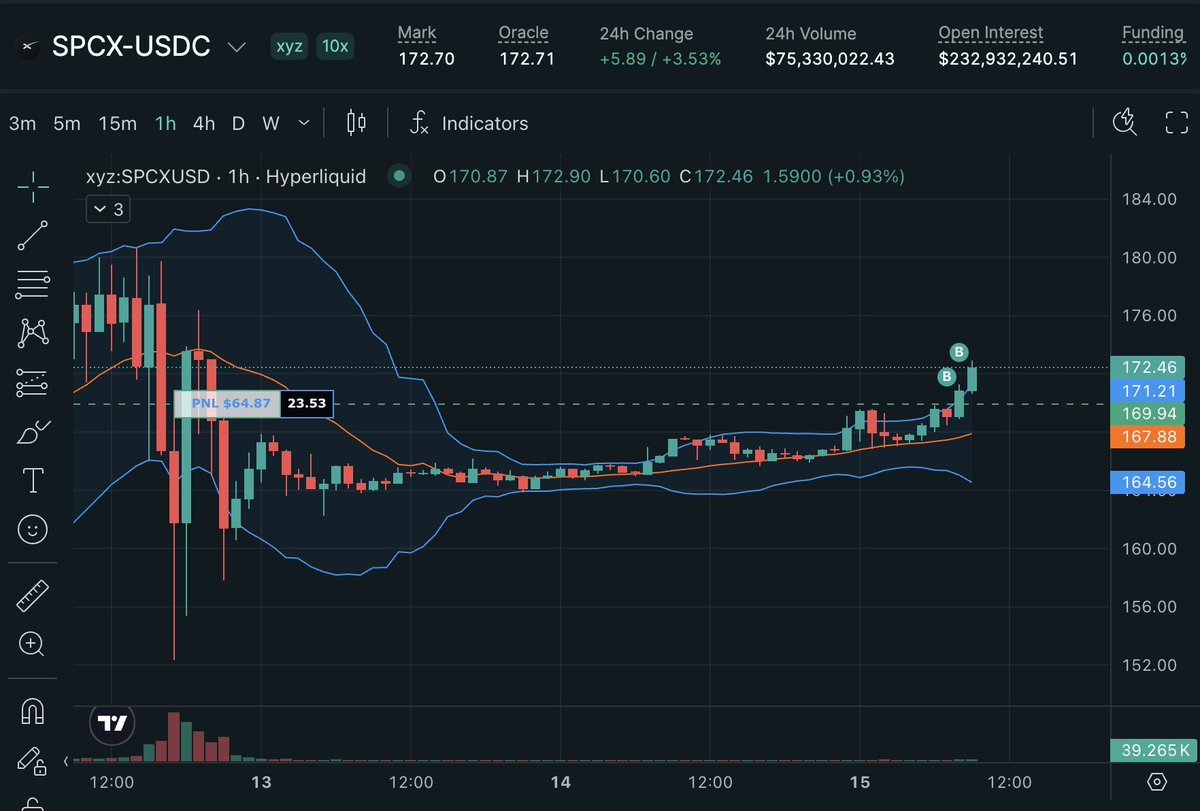Click the green market status dot
This screenshot has height=811, width=1200.
pyautogui.click(x=400, y=176)
